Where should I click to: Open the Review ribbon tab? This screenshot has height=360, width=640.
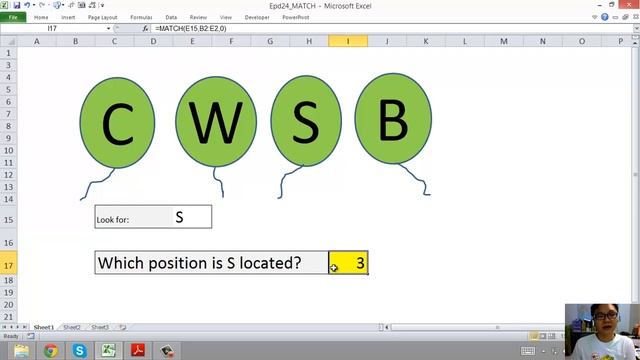pos(198,18)
